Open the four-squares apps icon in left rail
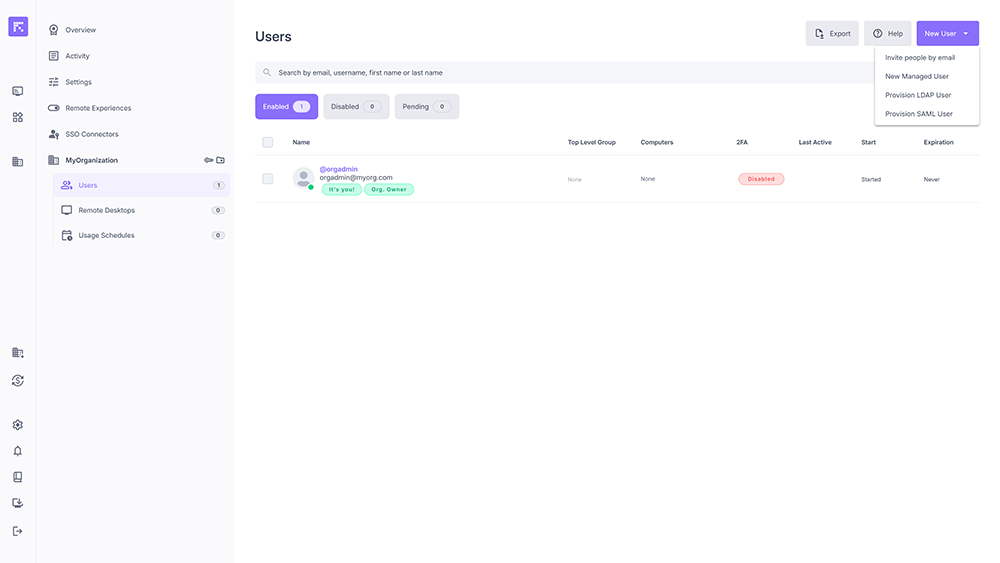Image resolution: width=1000 pixels, height=563 pixels. pos(17,117)
